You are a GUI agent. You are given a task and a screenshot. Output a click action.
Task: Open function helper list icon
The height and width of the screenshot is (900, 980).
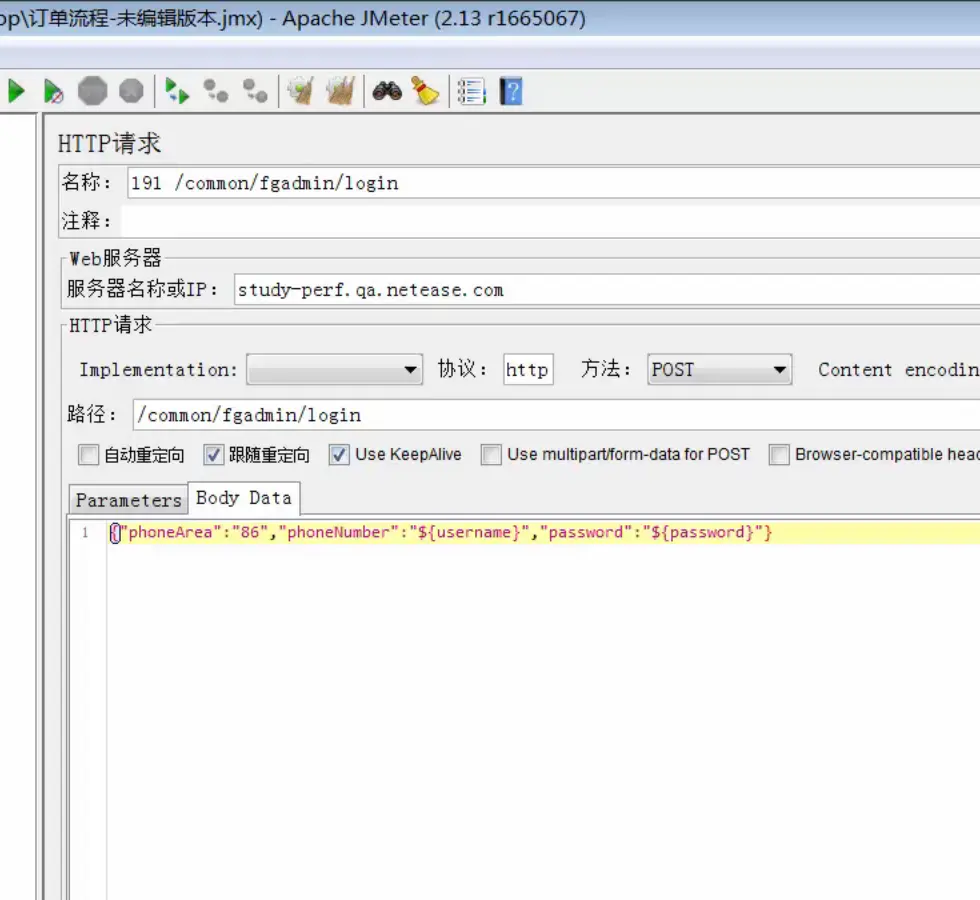[x=471, y=92]
